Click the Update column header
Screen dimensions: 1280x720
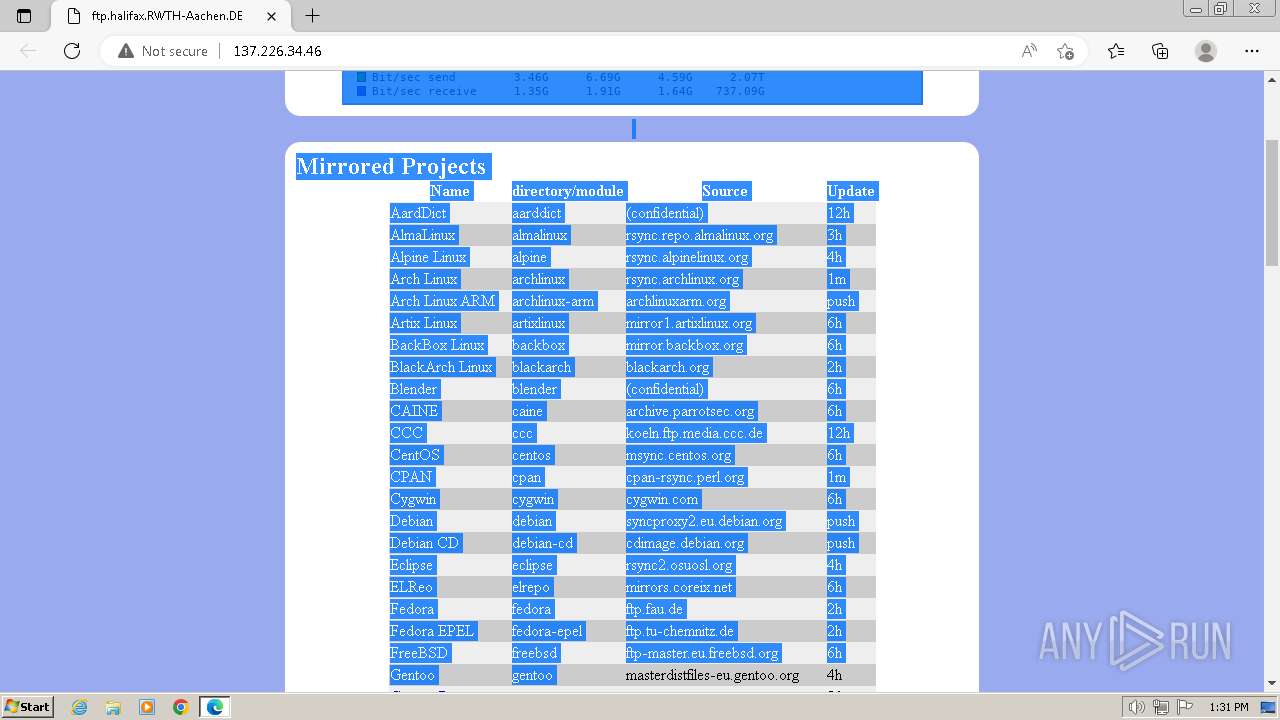click(x=851, y=191)
